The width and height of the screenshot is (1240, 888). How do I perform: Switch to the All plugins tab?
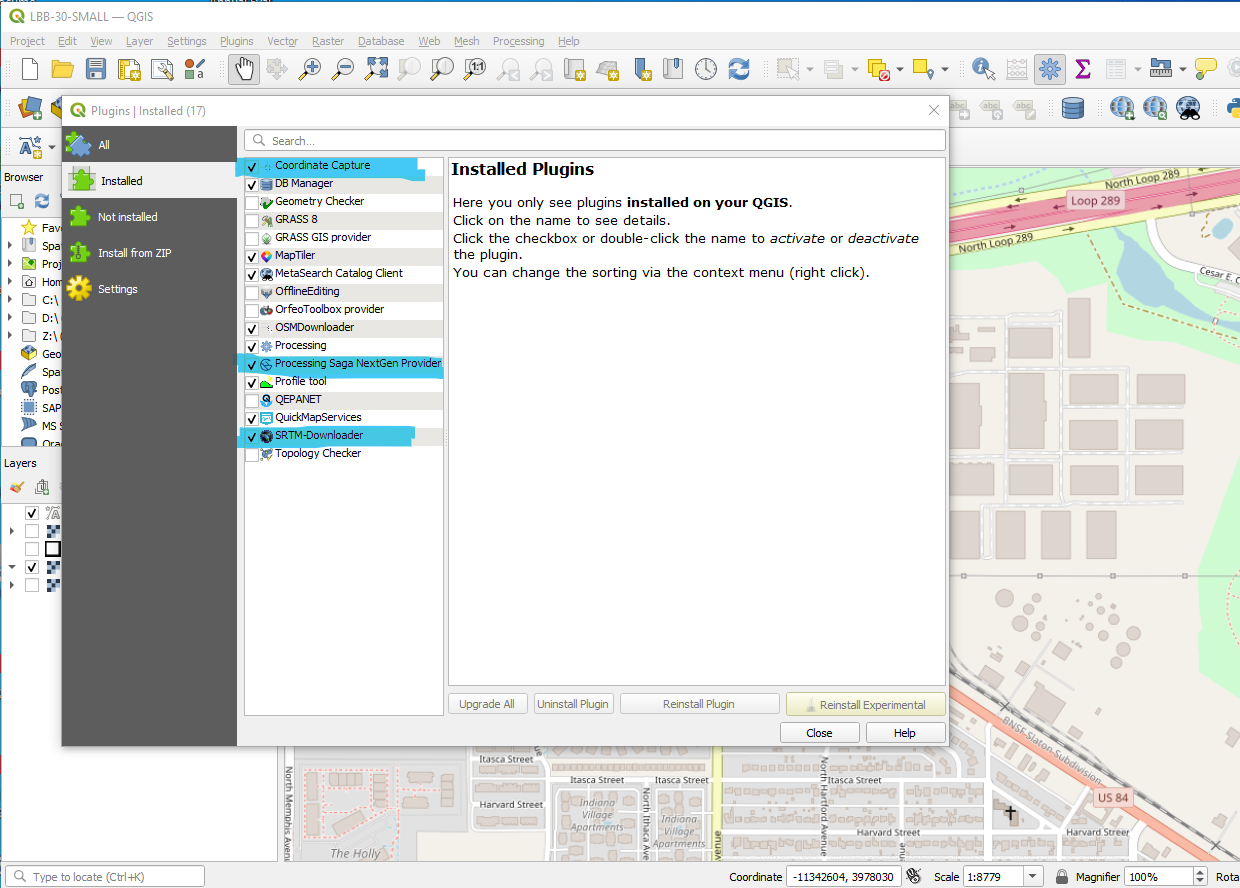click(x=149, y=145)
